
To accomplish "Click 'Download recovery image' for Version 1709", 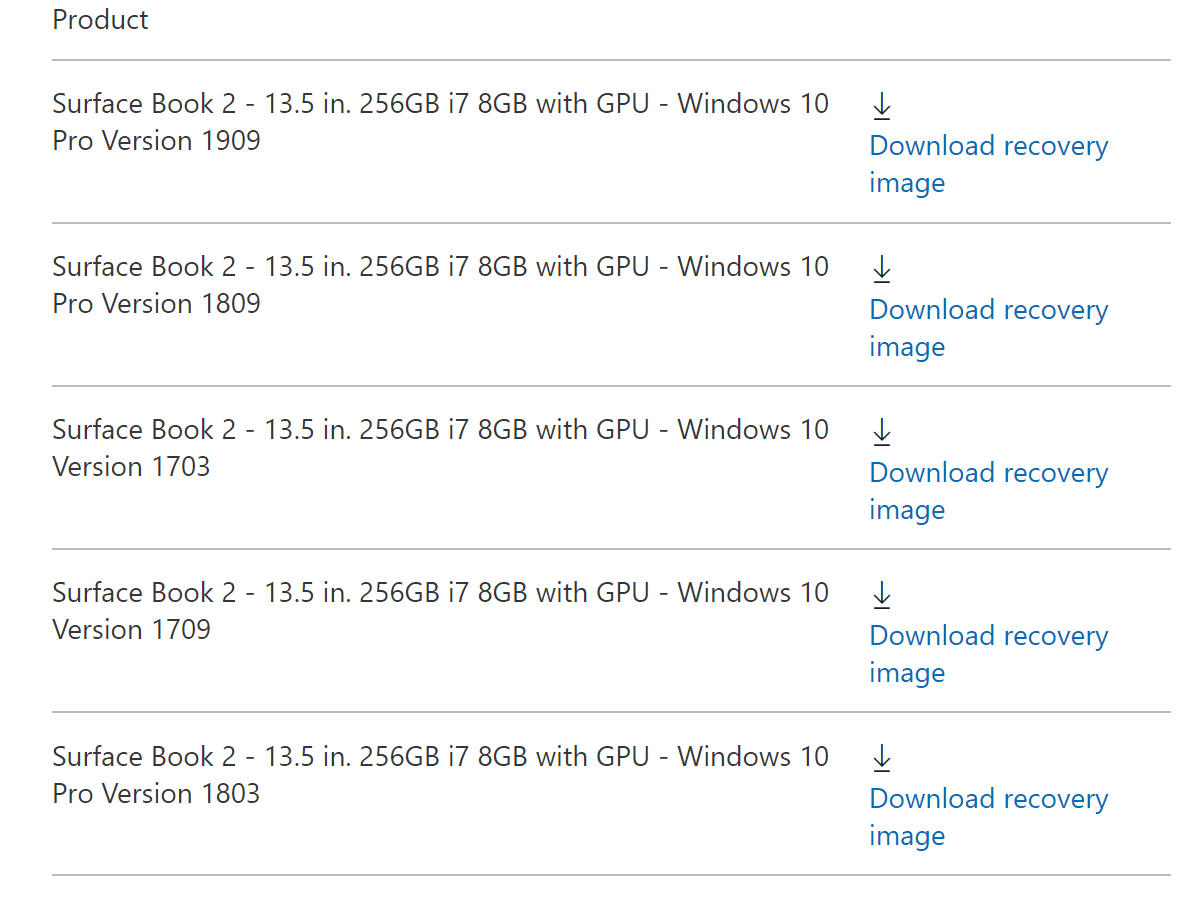I will [988, 654].
